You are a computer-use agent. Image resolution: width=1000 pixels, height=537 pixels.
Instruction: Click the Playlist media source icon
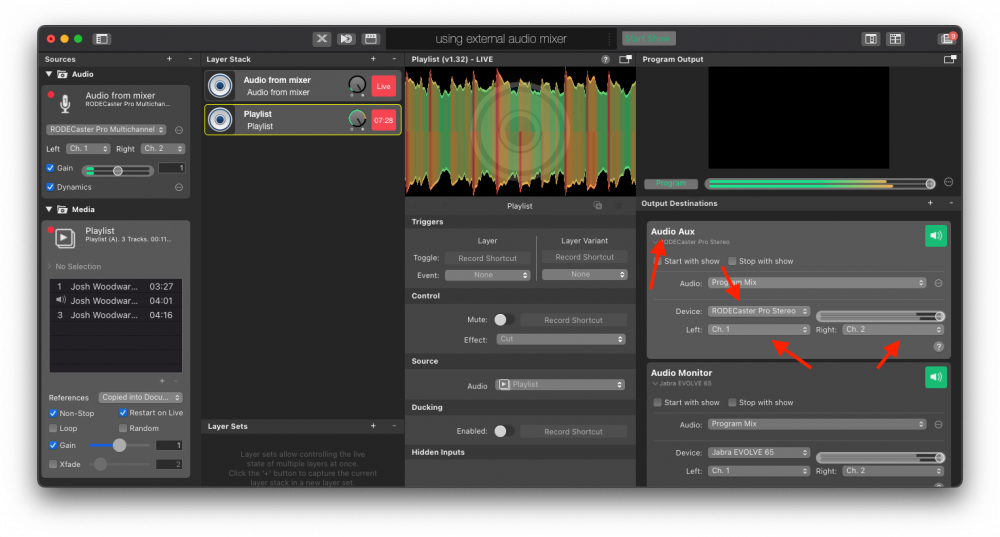click(64, 237)
